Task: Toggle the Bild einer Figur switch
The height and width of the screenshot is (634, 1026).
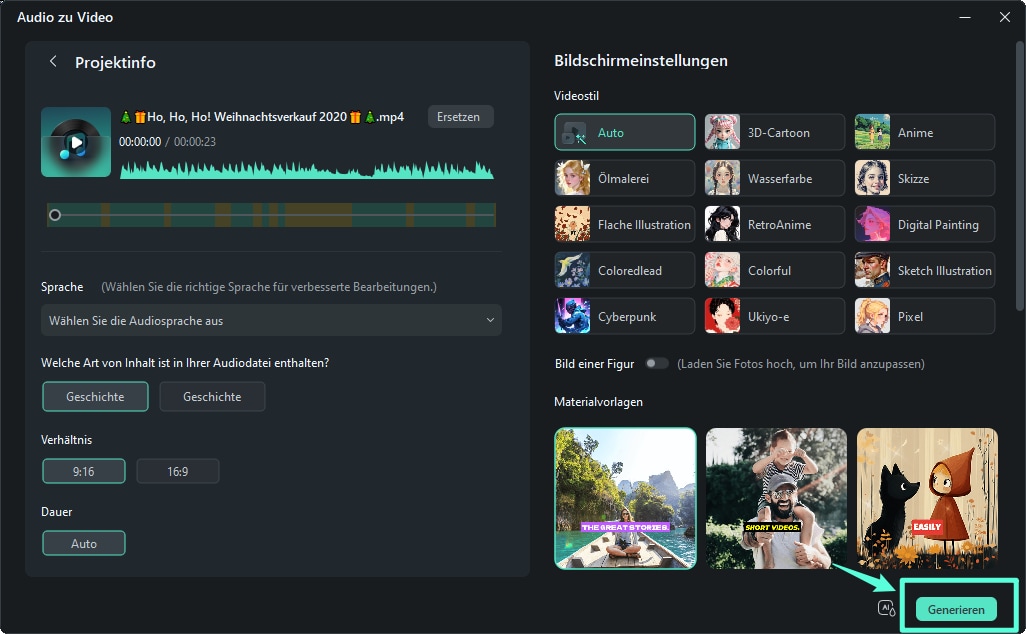Action: (656, 363)
